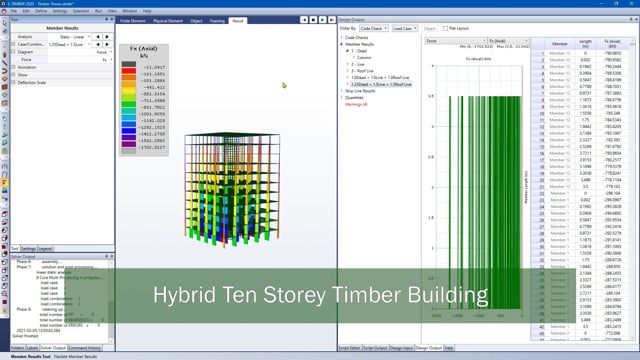Select the arrow pointer tool in left toolbar
The image size is (640, 360).
click(x=4, y=23)
